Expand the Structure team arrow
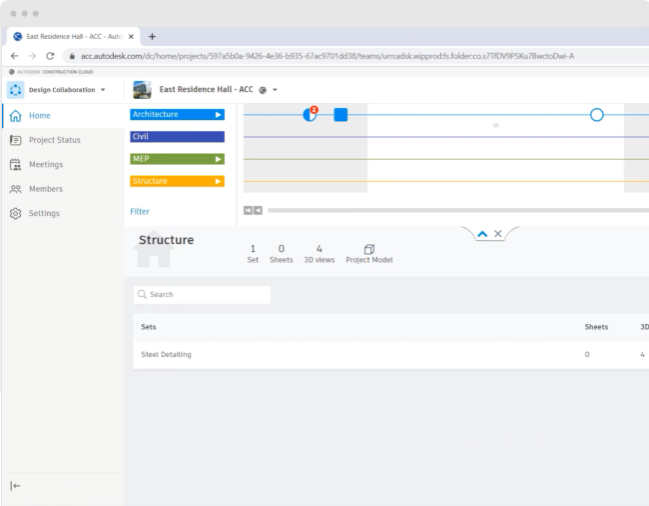This screenshot has height=506, width=649. [x=219, y=181]
